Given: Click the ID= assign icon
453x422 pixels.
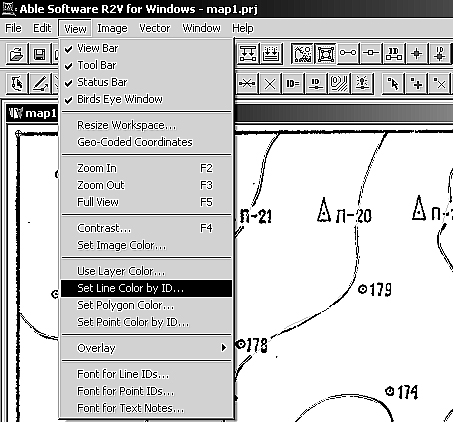Looking at the screenshot, I should [x=293, y=83].
